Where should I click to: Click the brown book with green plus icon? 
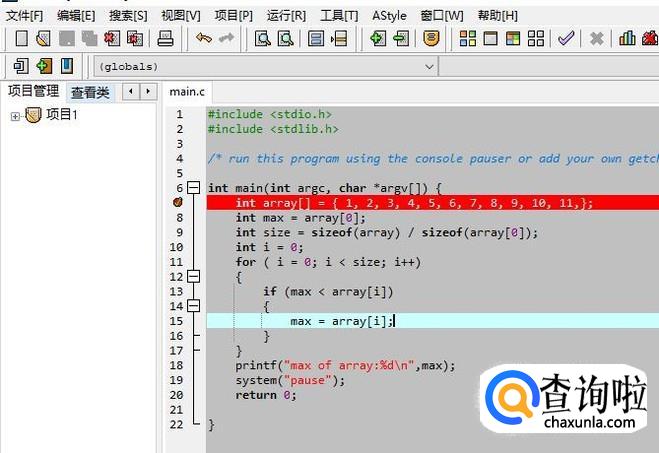(44, 66)
